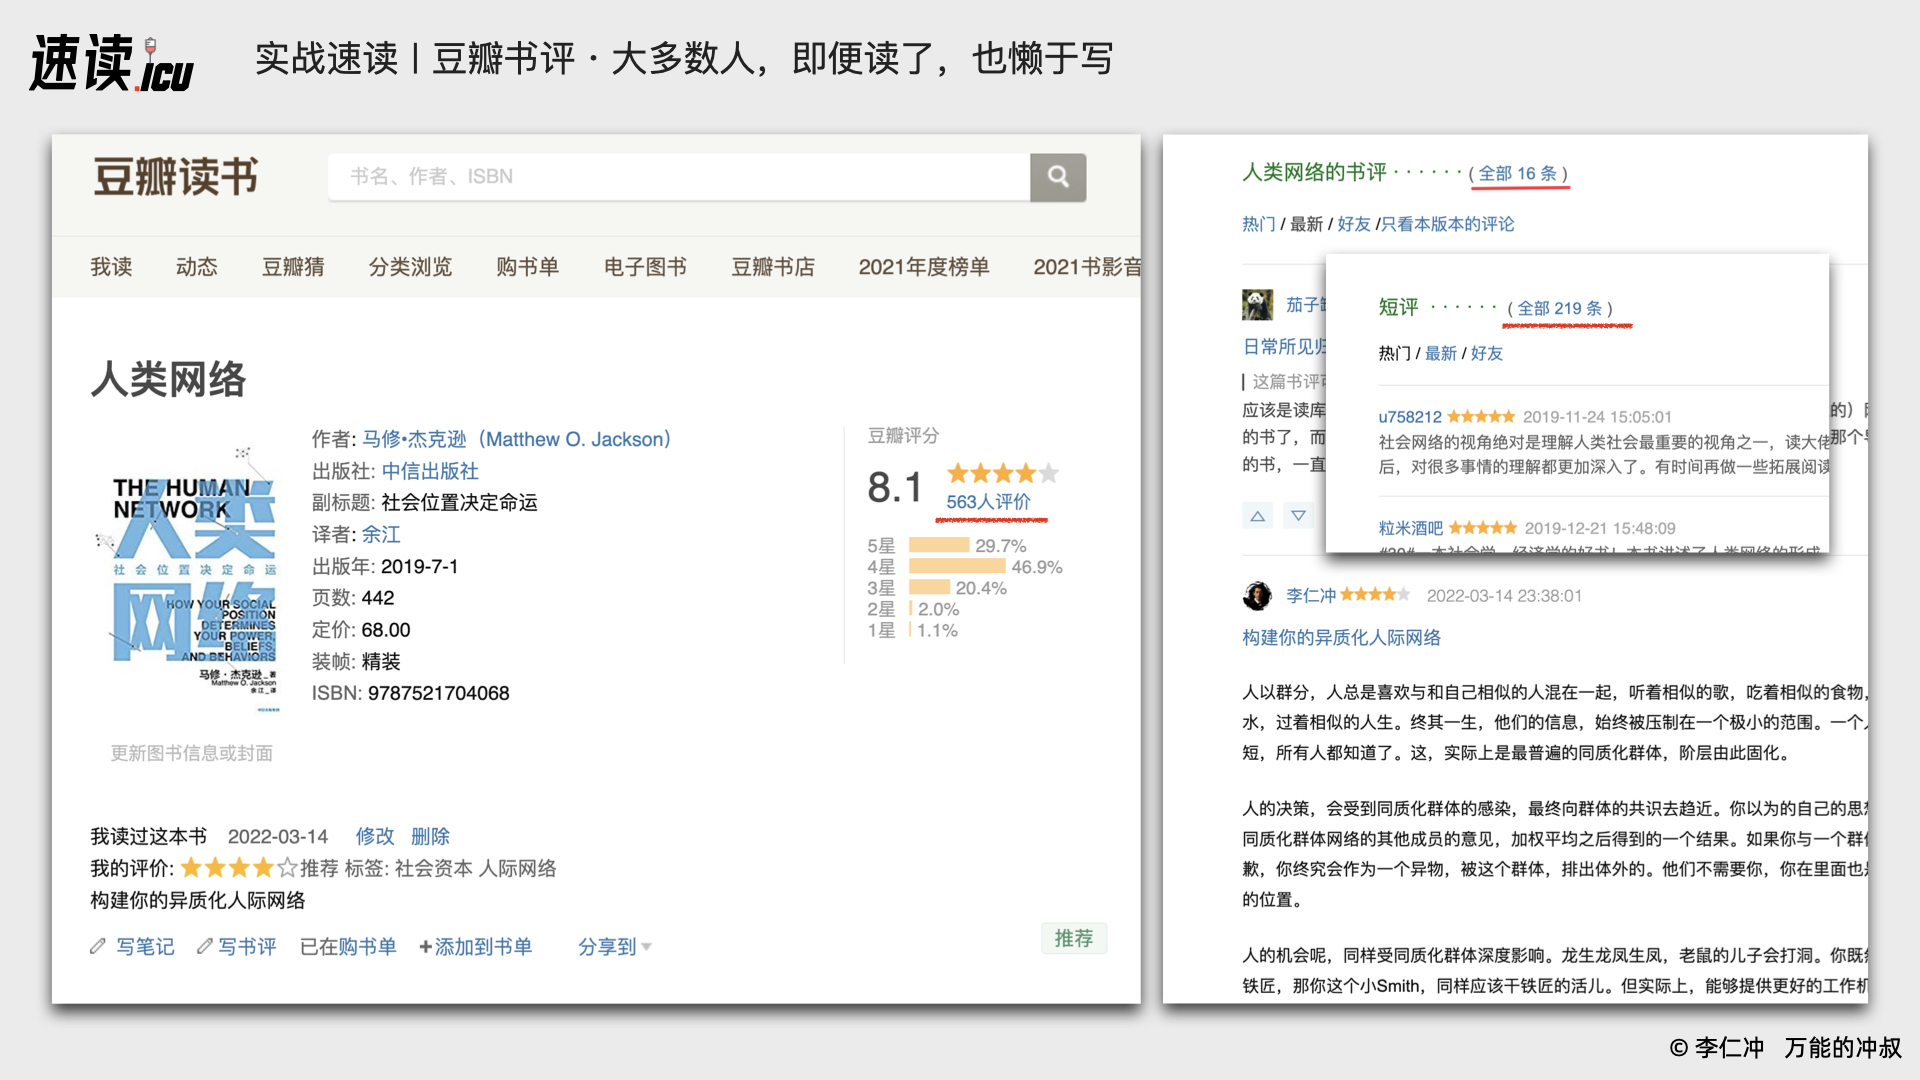
Task: Click the 8.1 rating stars
Action: pyautogui.click(x=1002, y=473)
